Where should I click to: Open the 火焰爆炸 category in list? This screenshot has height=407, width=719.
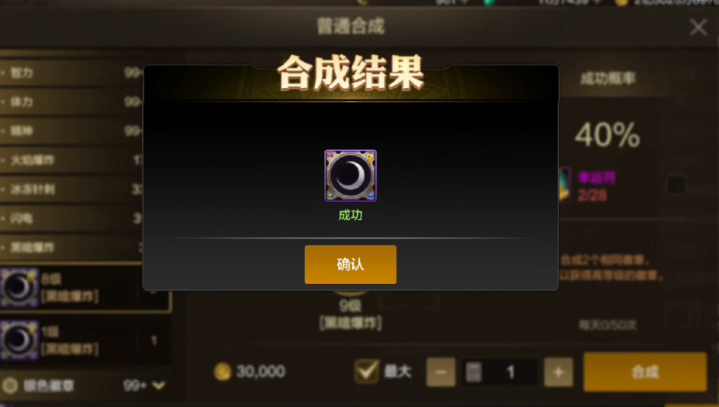[x=71, y=160]
